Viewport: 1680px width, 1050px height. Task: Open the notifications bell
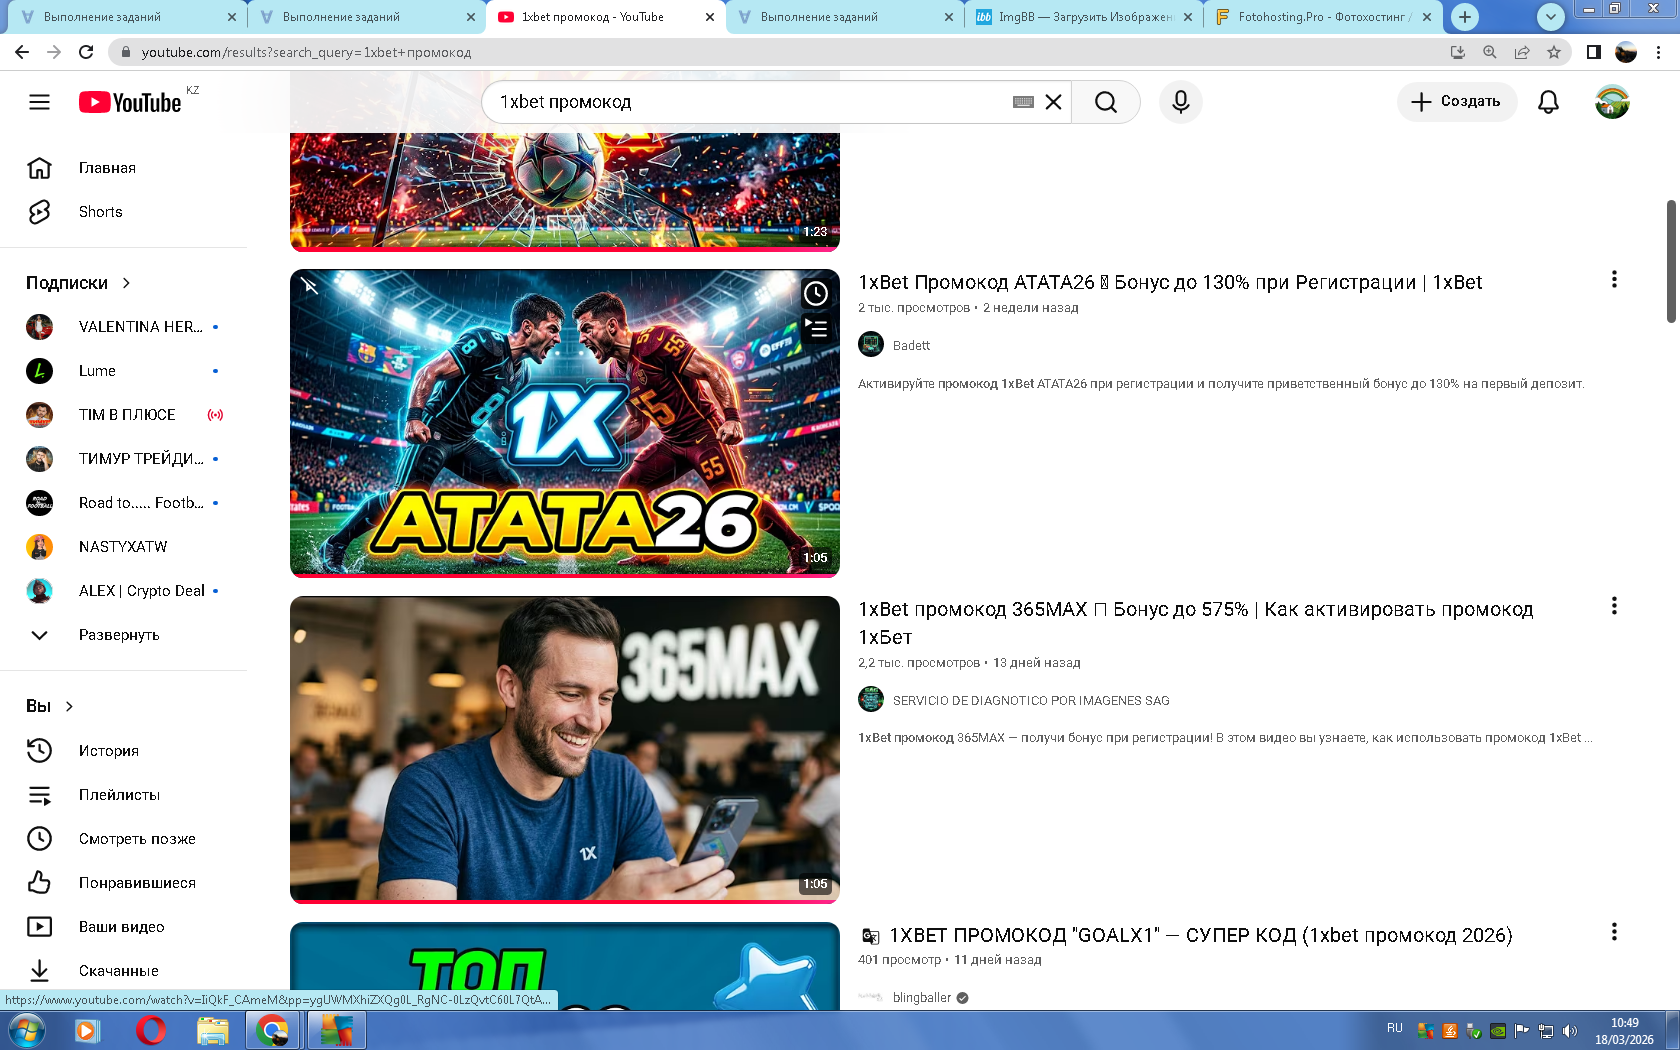coord(1548,102)
